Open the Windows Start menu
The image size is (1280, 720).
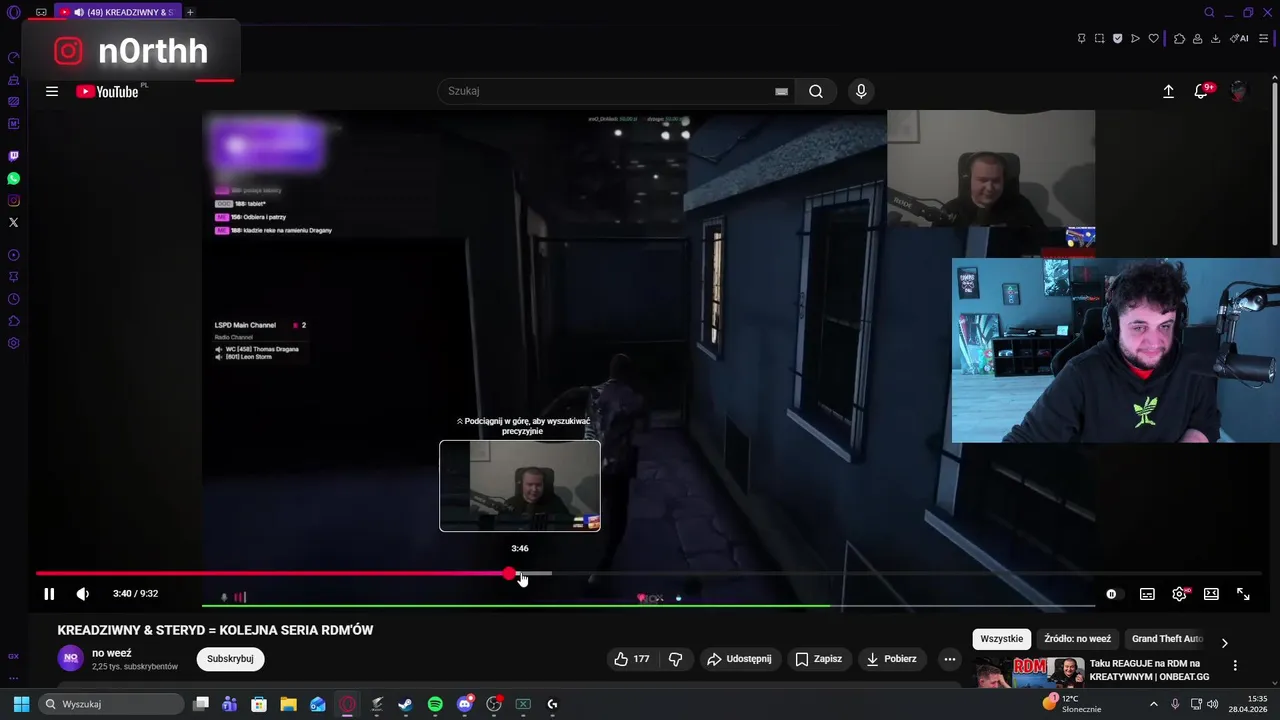[21, 704]
